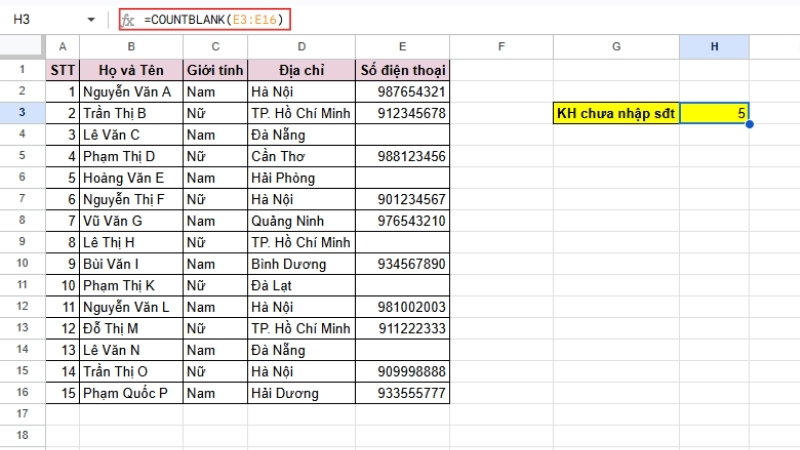Click cell 'Hoàng Văn E'

point(131,178)
